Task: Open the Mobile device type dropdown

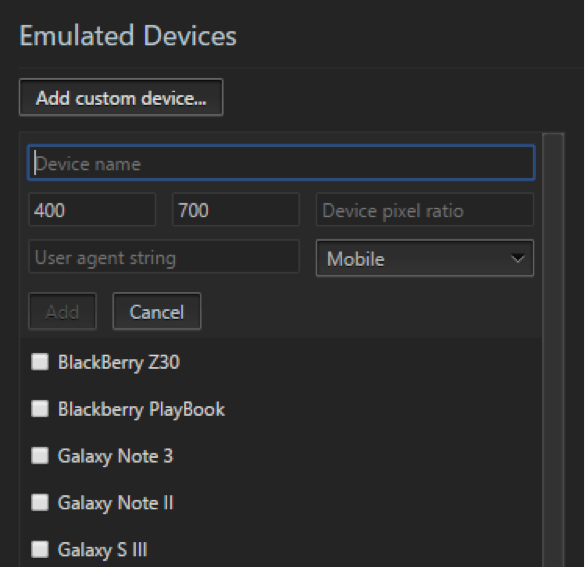Action: (425, 258)
